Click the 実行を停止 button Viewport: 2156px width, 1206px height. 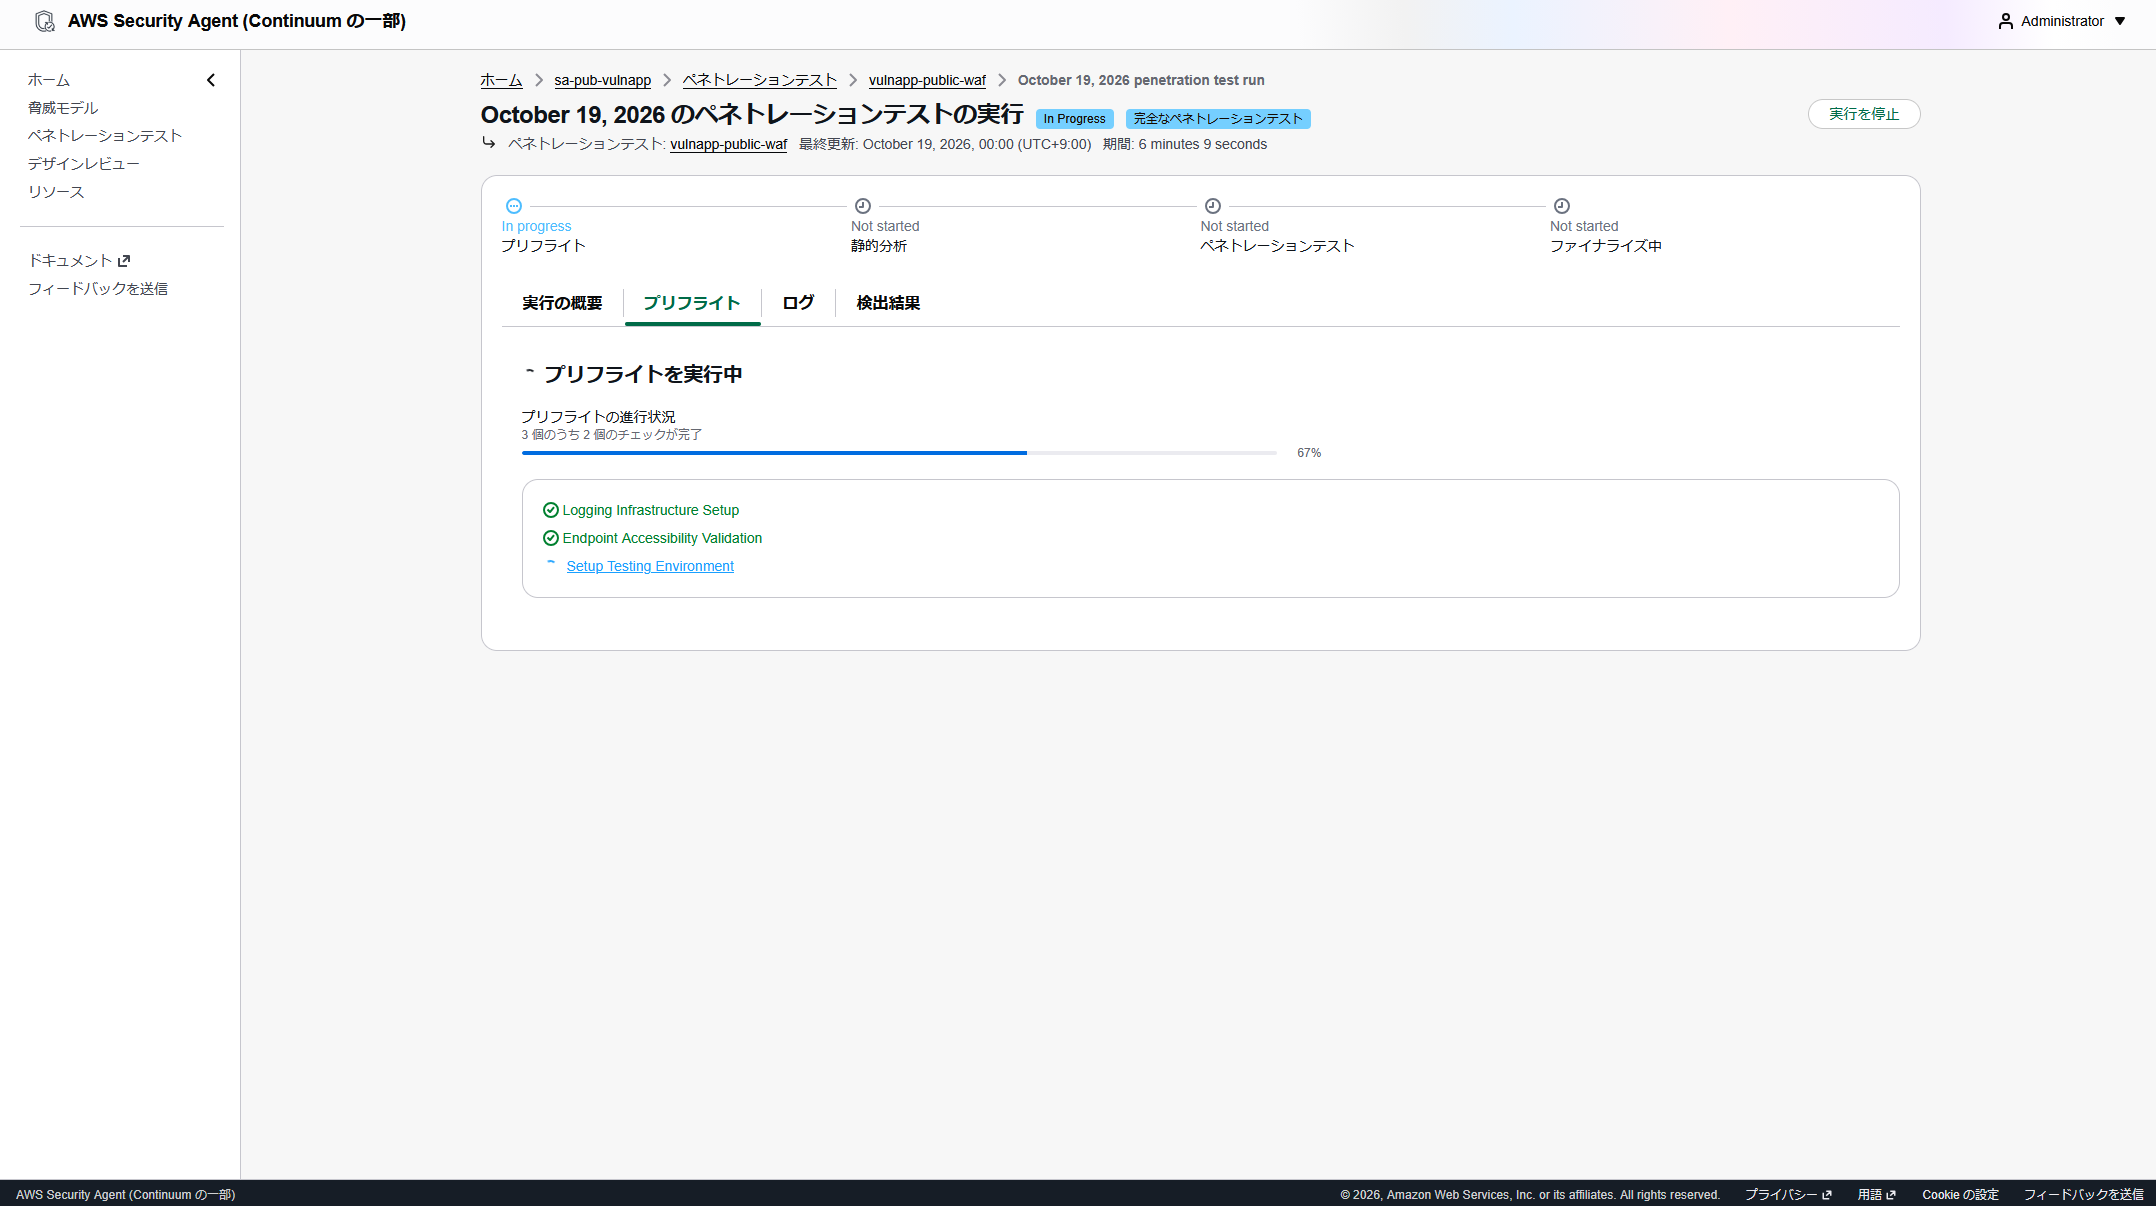pyautogui.click(x=1864, y=114)
